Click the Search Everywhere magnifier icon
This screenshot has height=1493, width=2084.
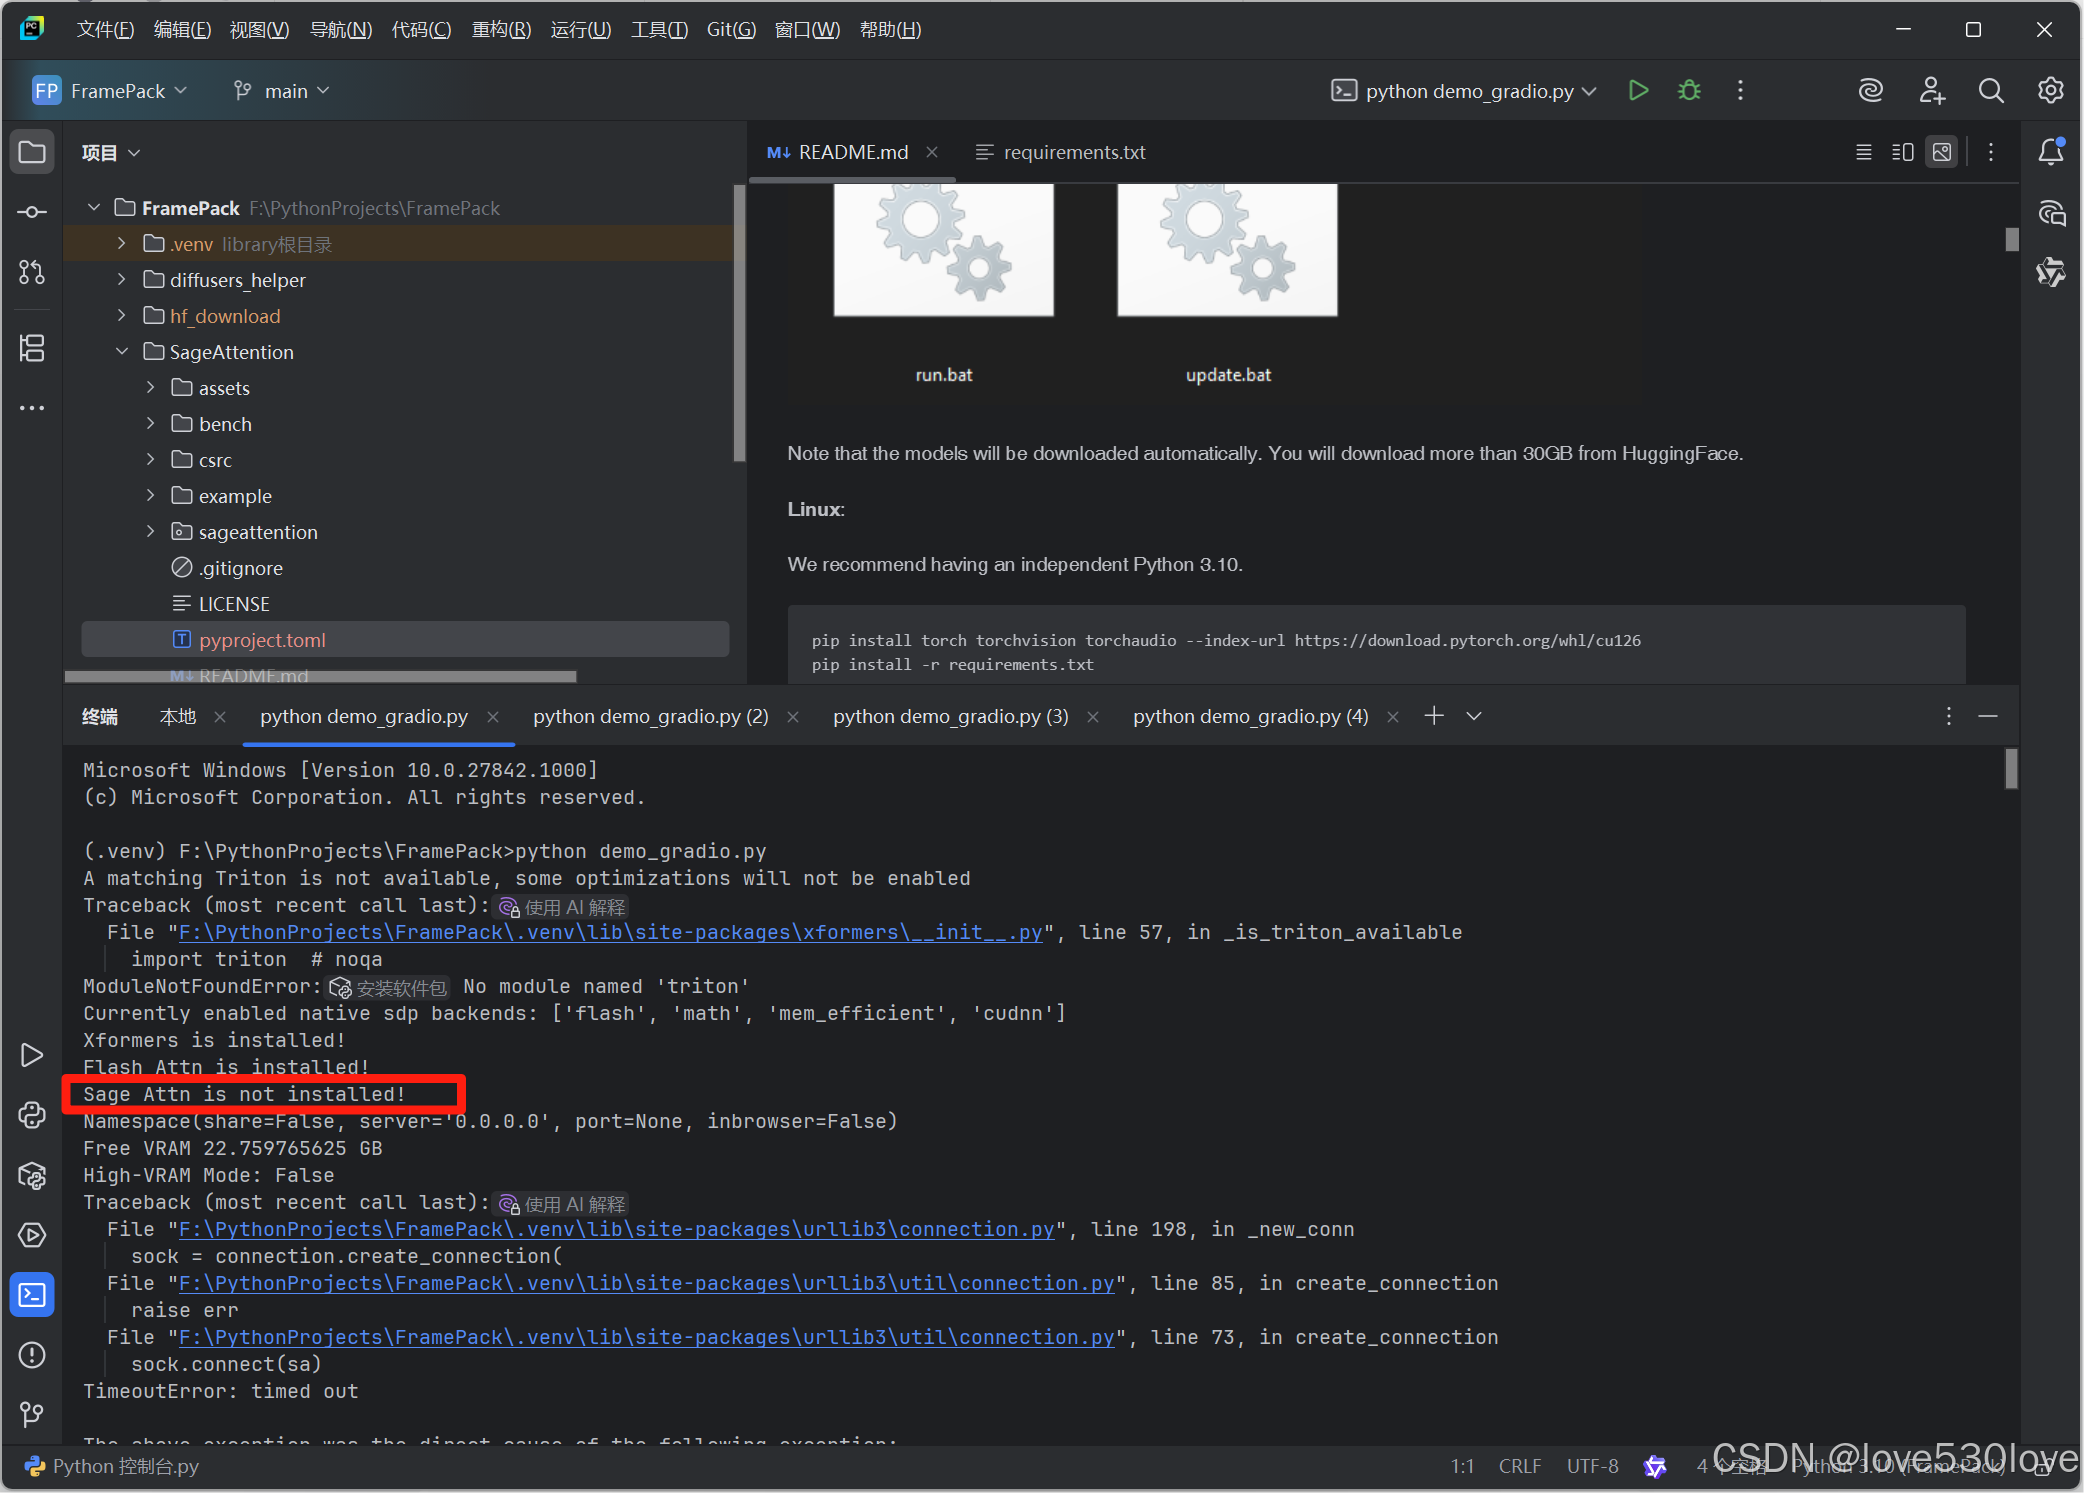pyautogui.click(x=1990, y=91)
